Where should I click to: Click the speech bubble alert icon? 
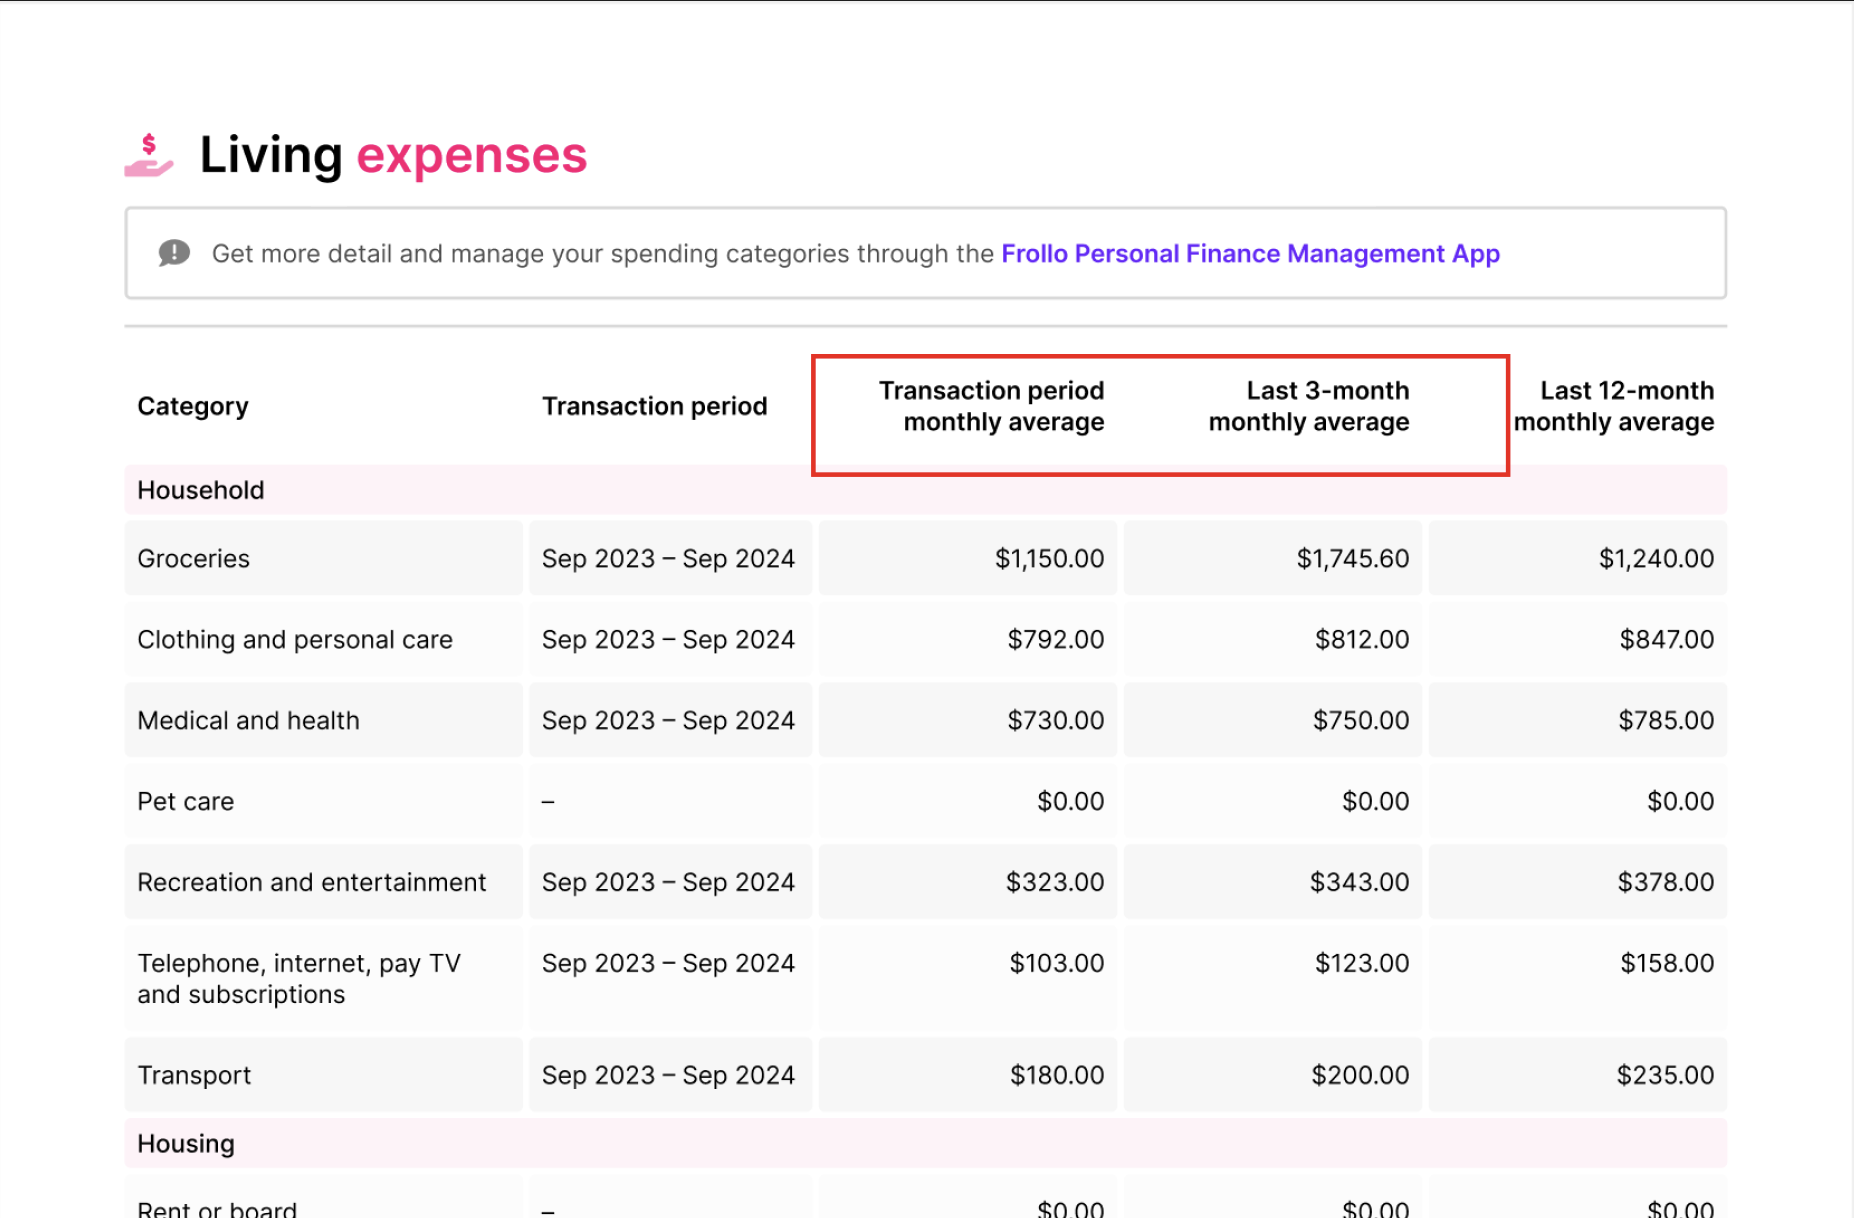173,253
